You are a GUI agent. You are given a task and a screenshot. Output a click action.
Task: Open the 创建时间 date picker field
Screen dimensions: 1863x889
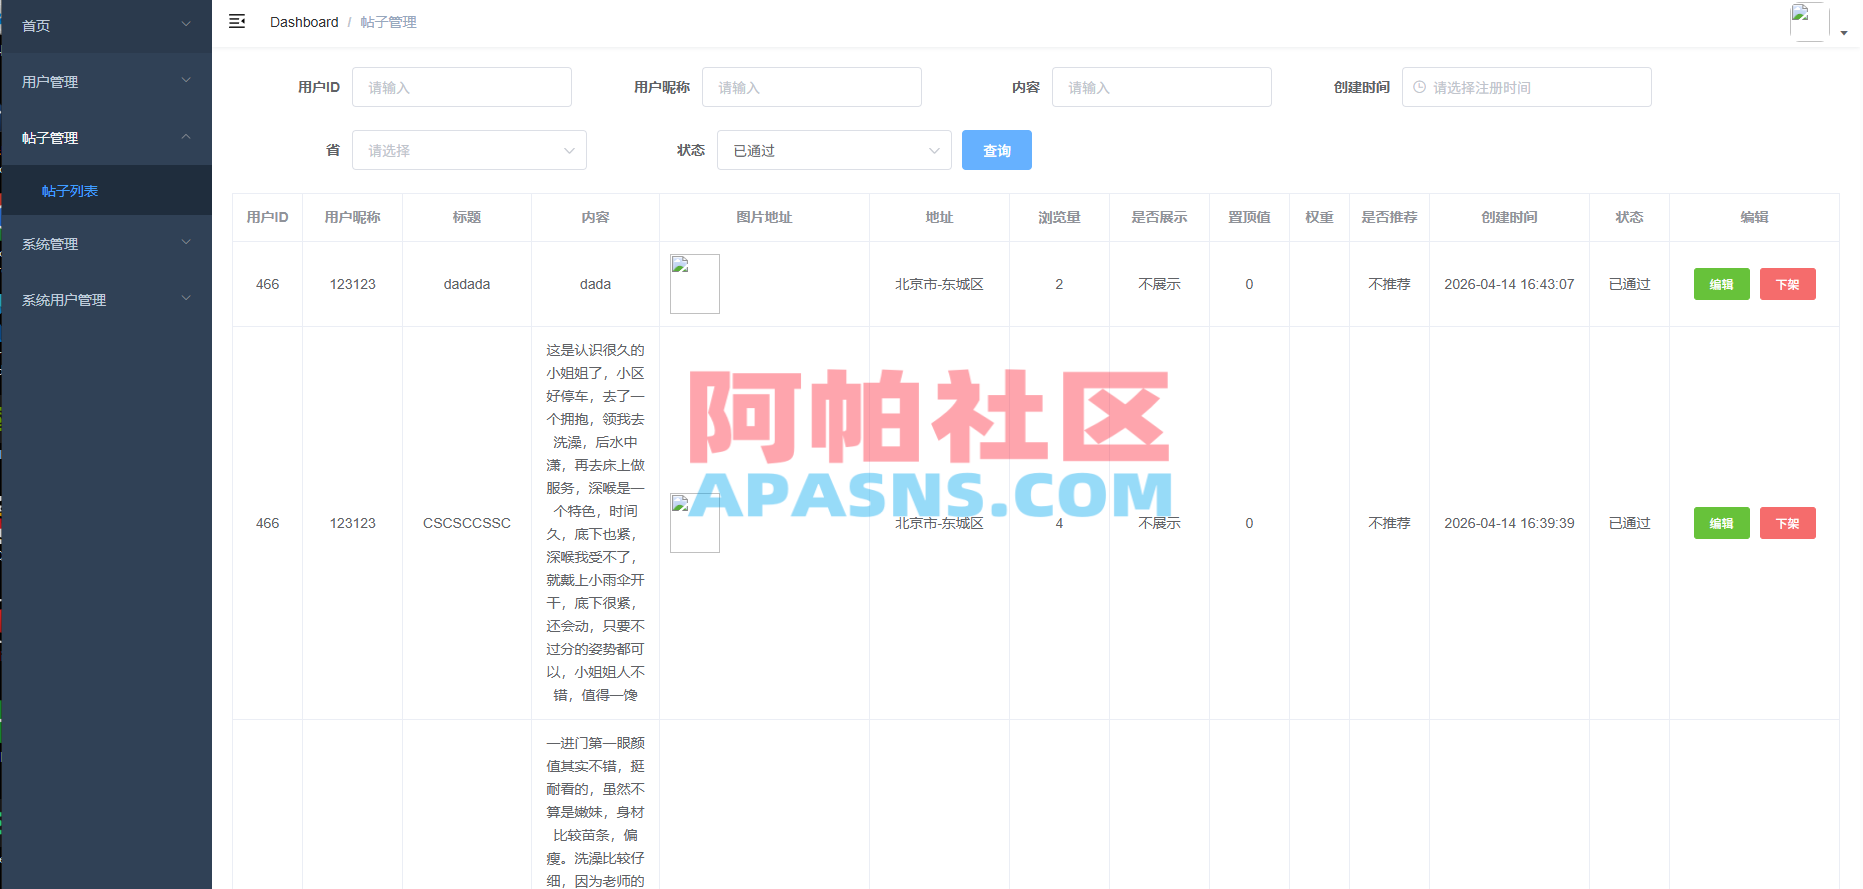(1527, 87)
